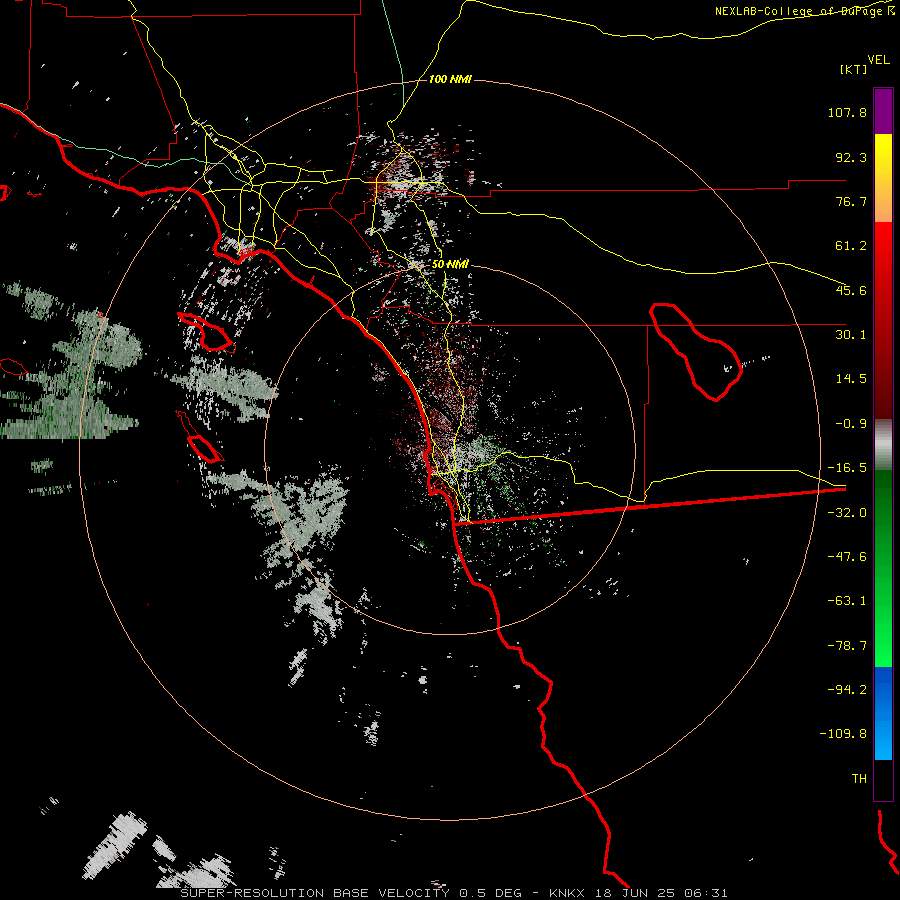Click the yellow-orange segment of color bar
The width and height of the screenshot is (900, 900).
883,178
